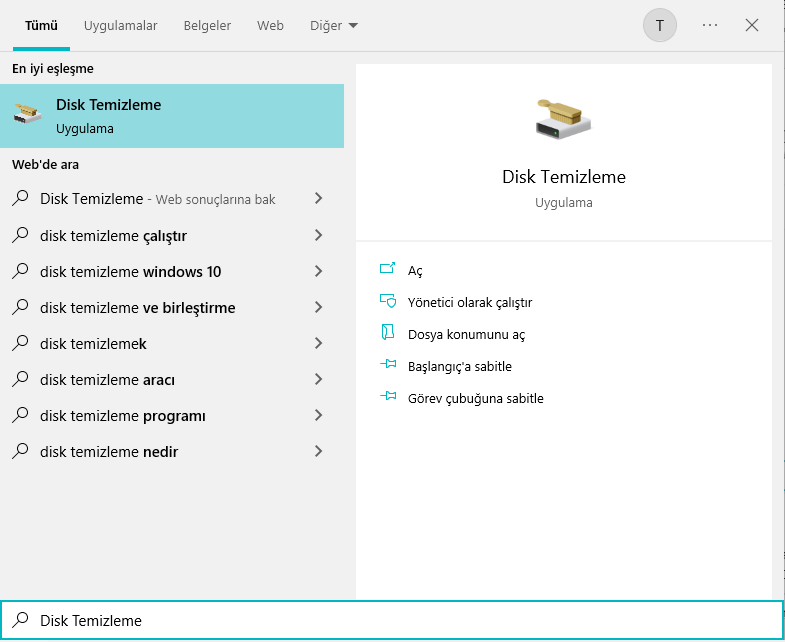The image size is (785, 642).
Task: Click the Yönetici olarak çalıştır shield icon
Action: coord(388,302)
